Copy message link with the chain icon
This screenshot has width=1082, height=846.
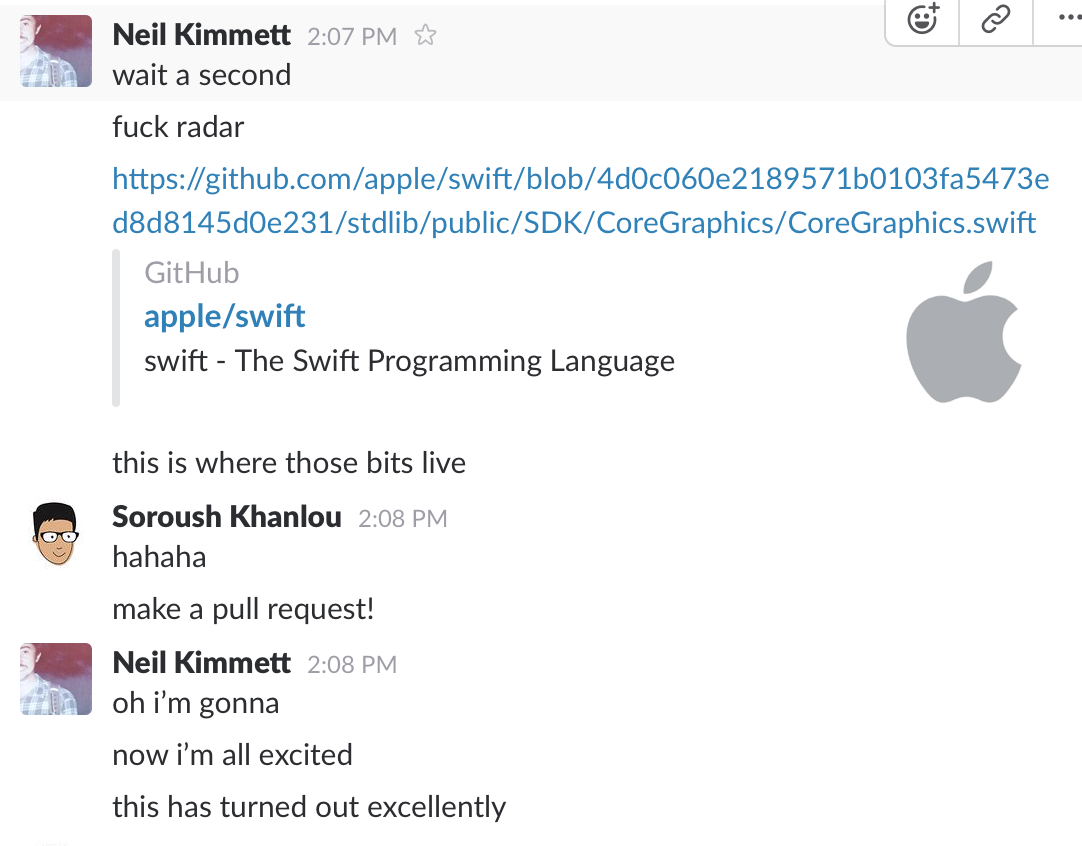pyautogui.click(x=996, y=19)
